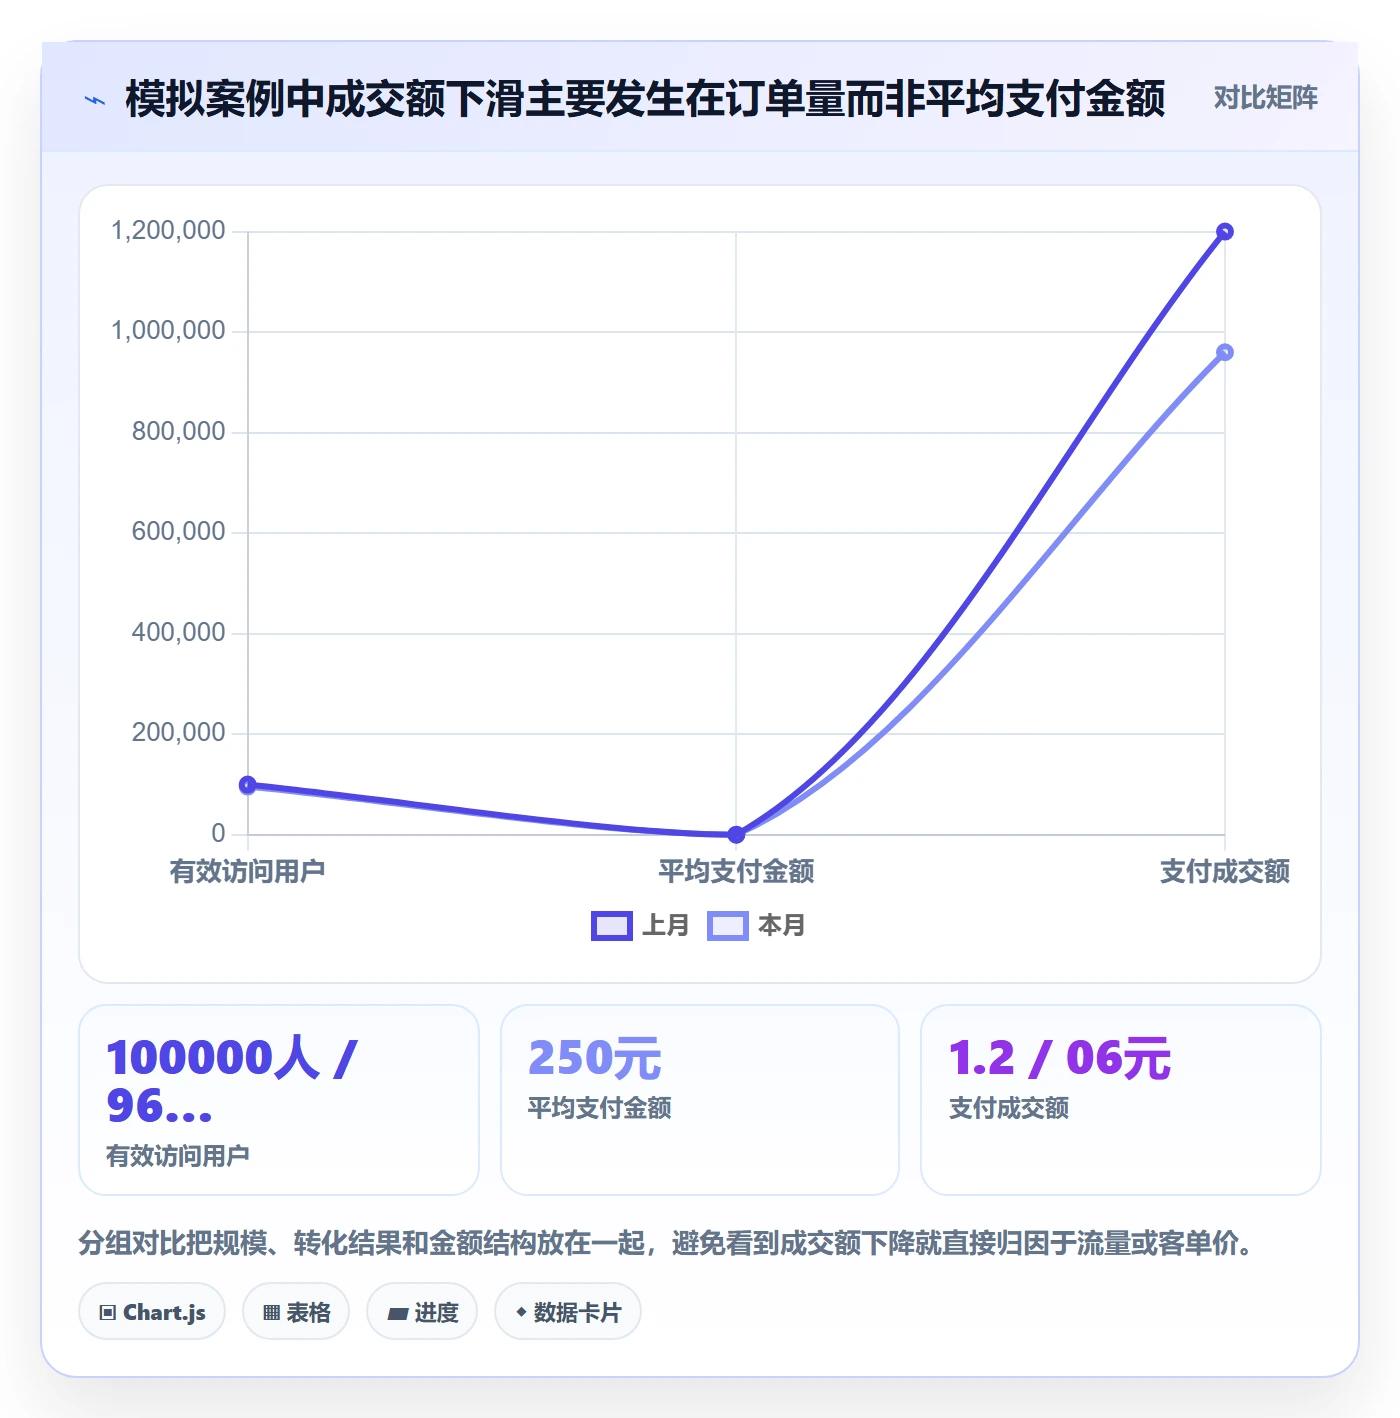
Task: Select the 进度 tag chip
Action: point(422,1312)
